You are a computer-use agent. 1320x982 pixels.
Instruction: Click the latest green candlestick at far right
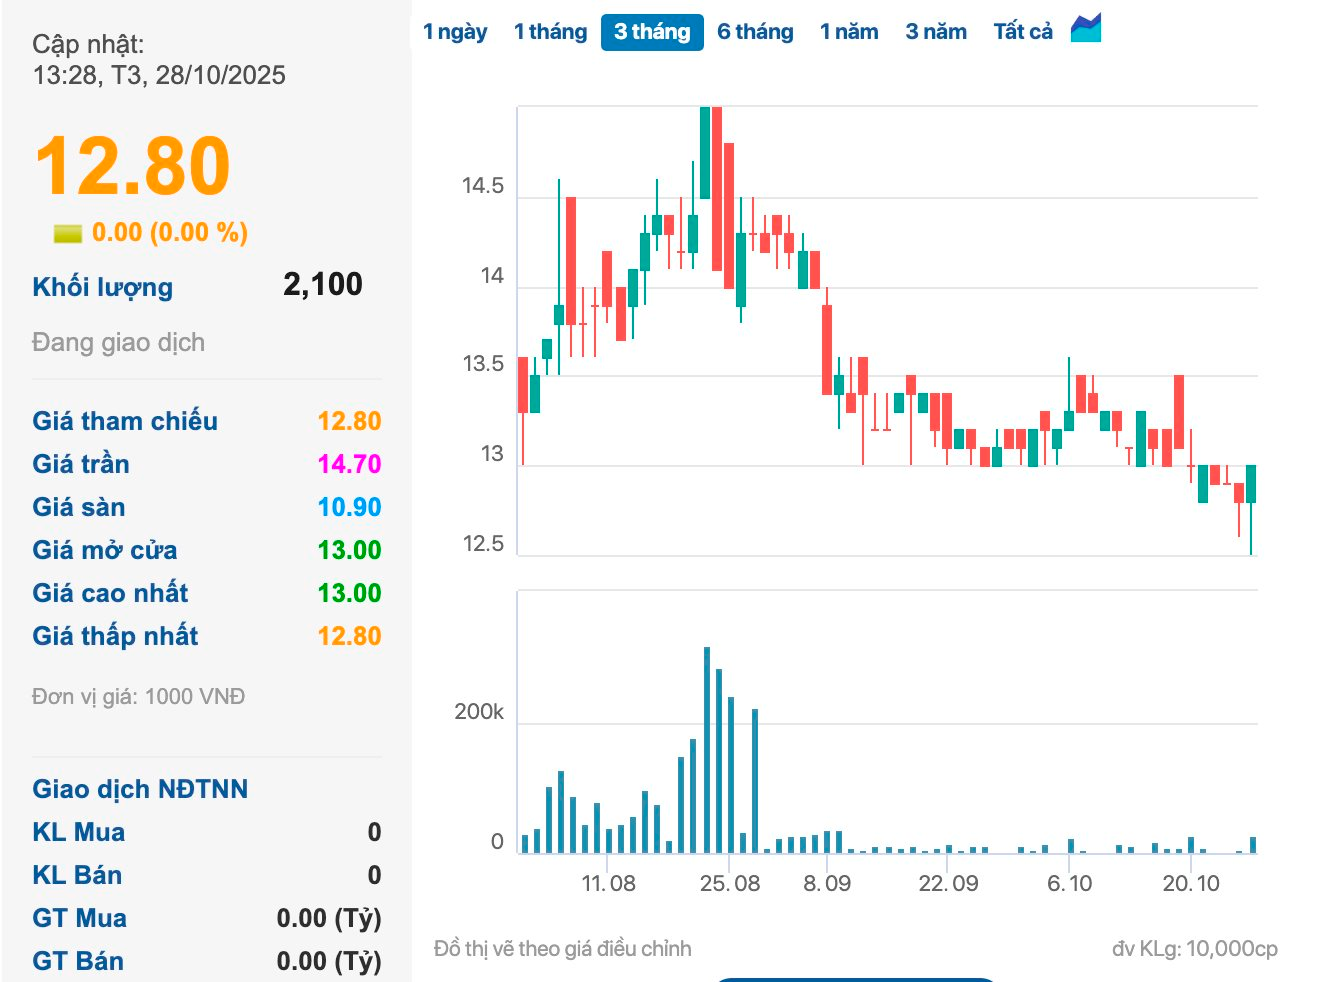1251,484
